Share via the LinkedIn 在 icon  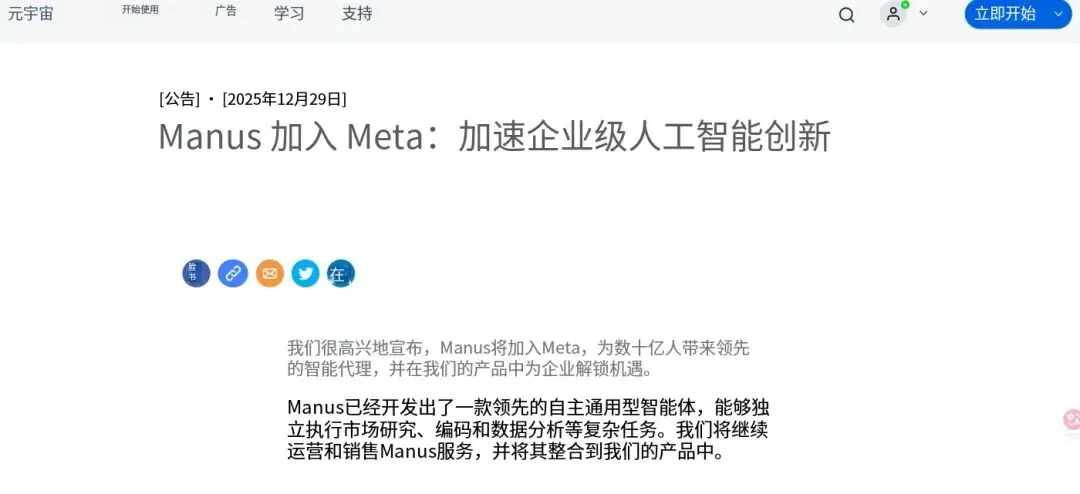341,274
